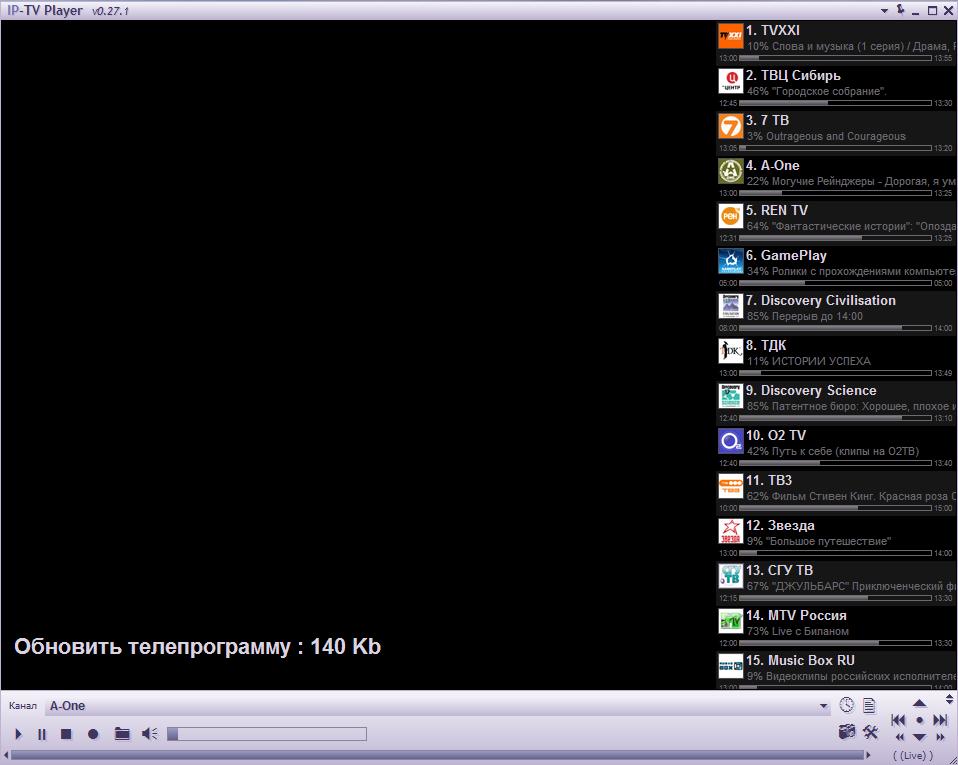Toggle control panel size with up-down arrows
958x765 pixels.
pyautogui.click(x=949, y=699)
